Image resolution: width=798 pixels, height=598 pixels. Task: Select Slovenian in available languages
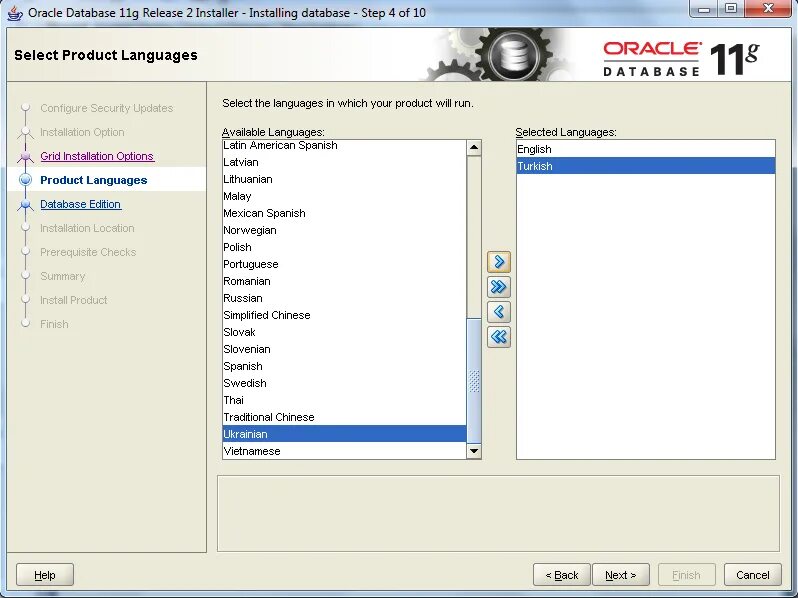pos(345,349)
